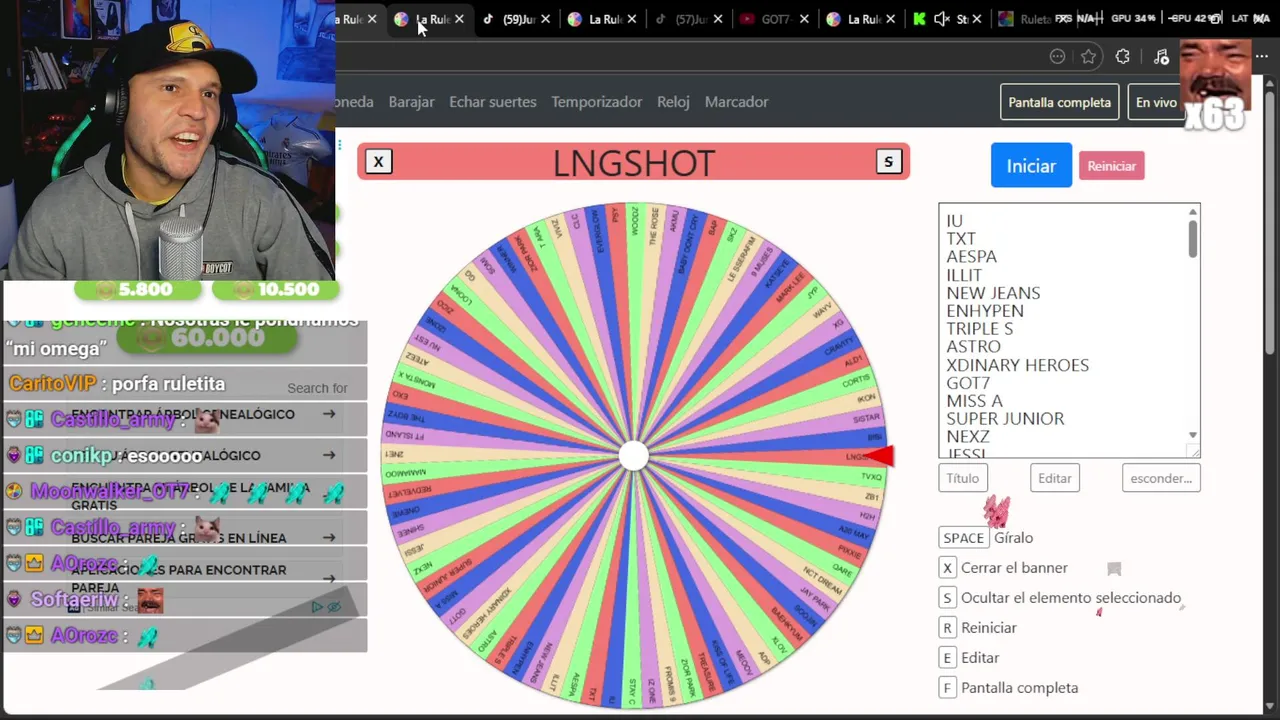This screenshot has width=1280, height=720.
Task: Select AESPA in the entries list
Action: tap(971, 257)
